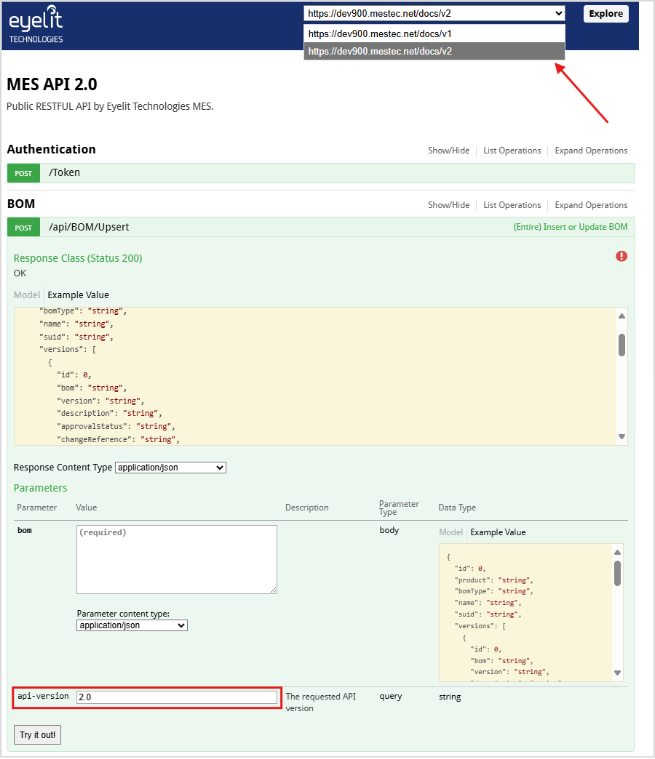The width and height of the screenshot is (655, 759).
Task: Open the docs URL dropdown selector
Action: [434, 14]
